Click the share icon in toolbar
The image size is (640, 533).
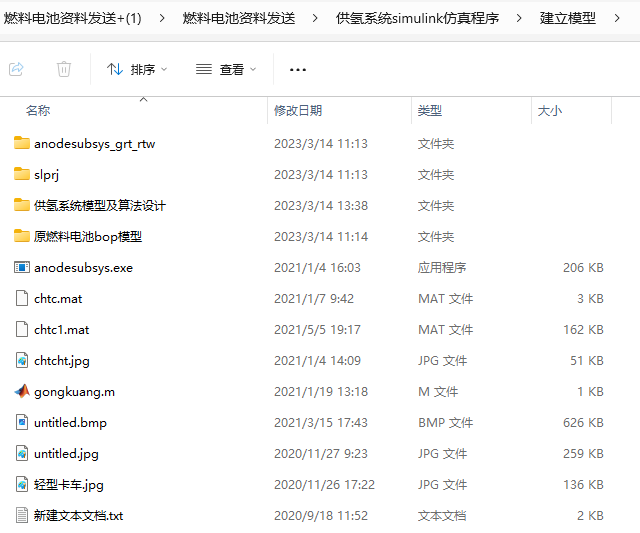17,69
